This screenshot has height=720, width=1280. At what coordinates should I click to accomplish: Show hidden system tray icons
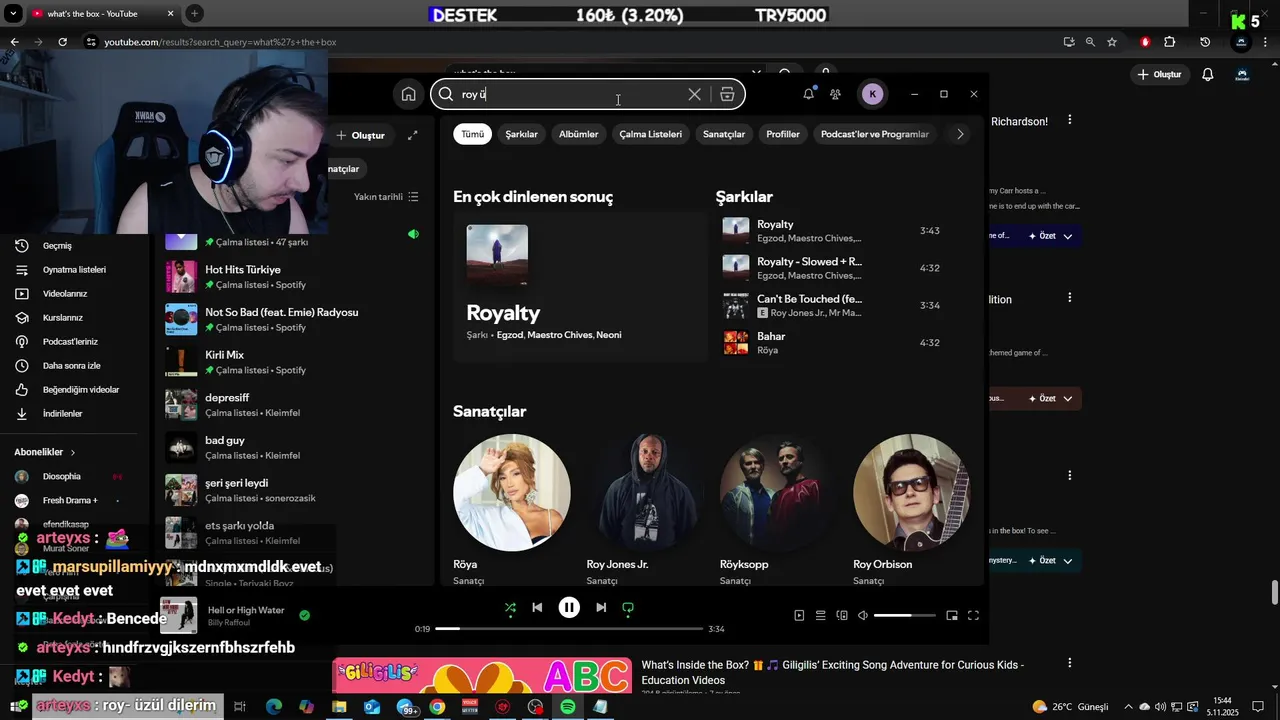1129,706
